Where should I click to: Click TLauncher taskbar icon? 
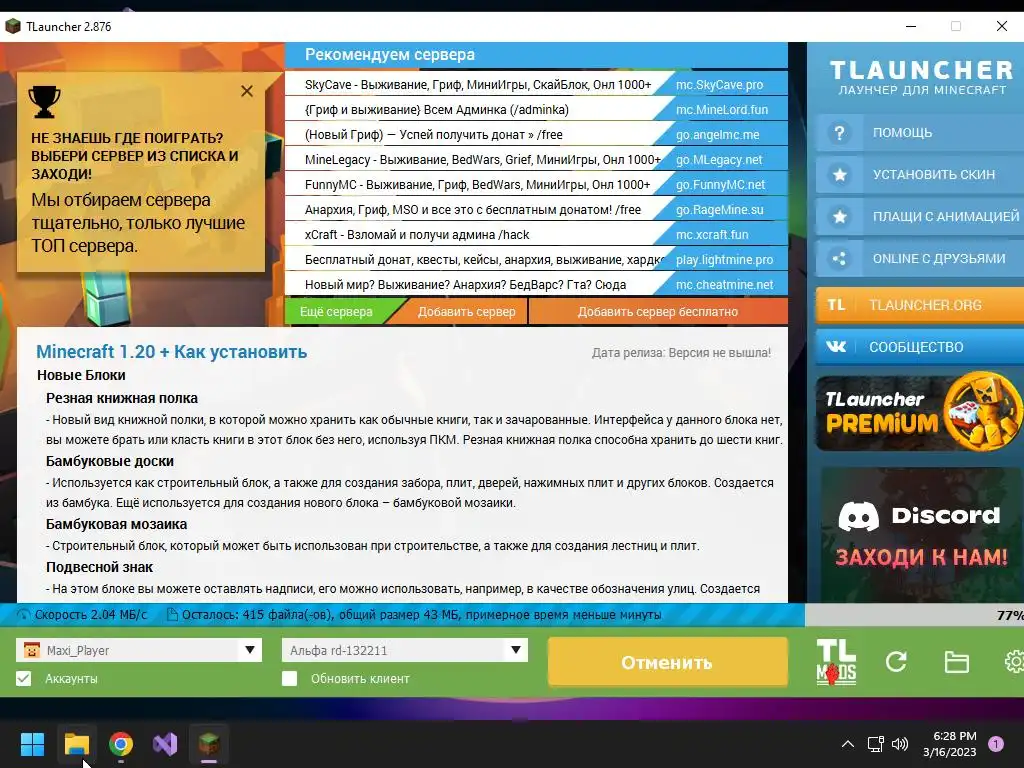pyautogui.click(x=209, y=744)
